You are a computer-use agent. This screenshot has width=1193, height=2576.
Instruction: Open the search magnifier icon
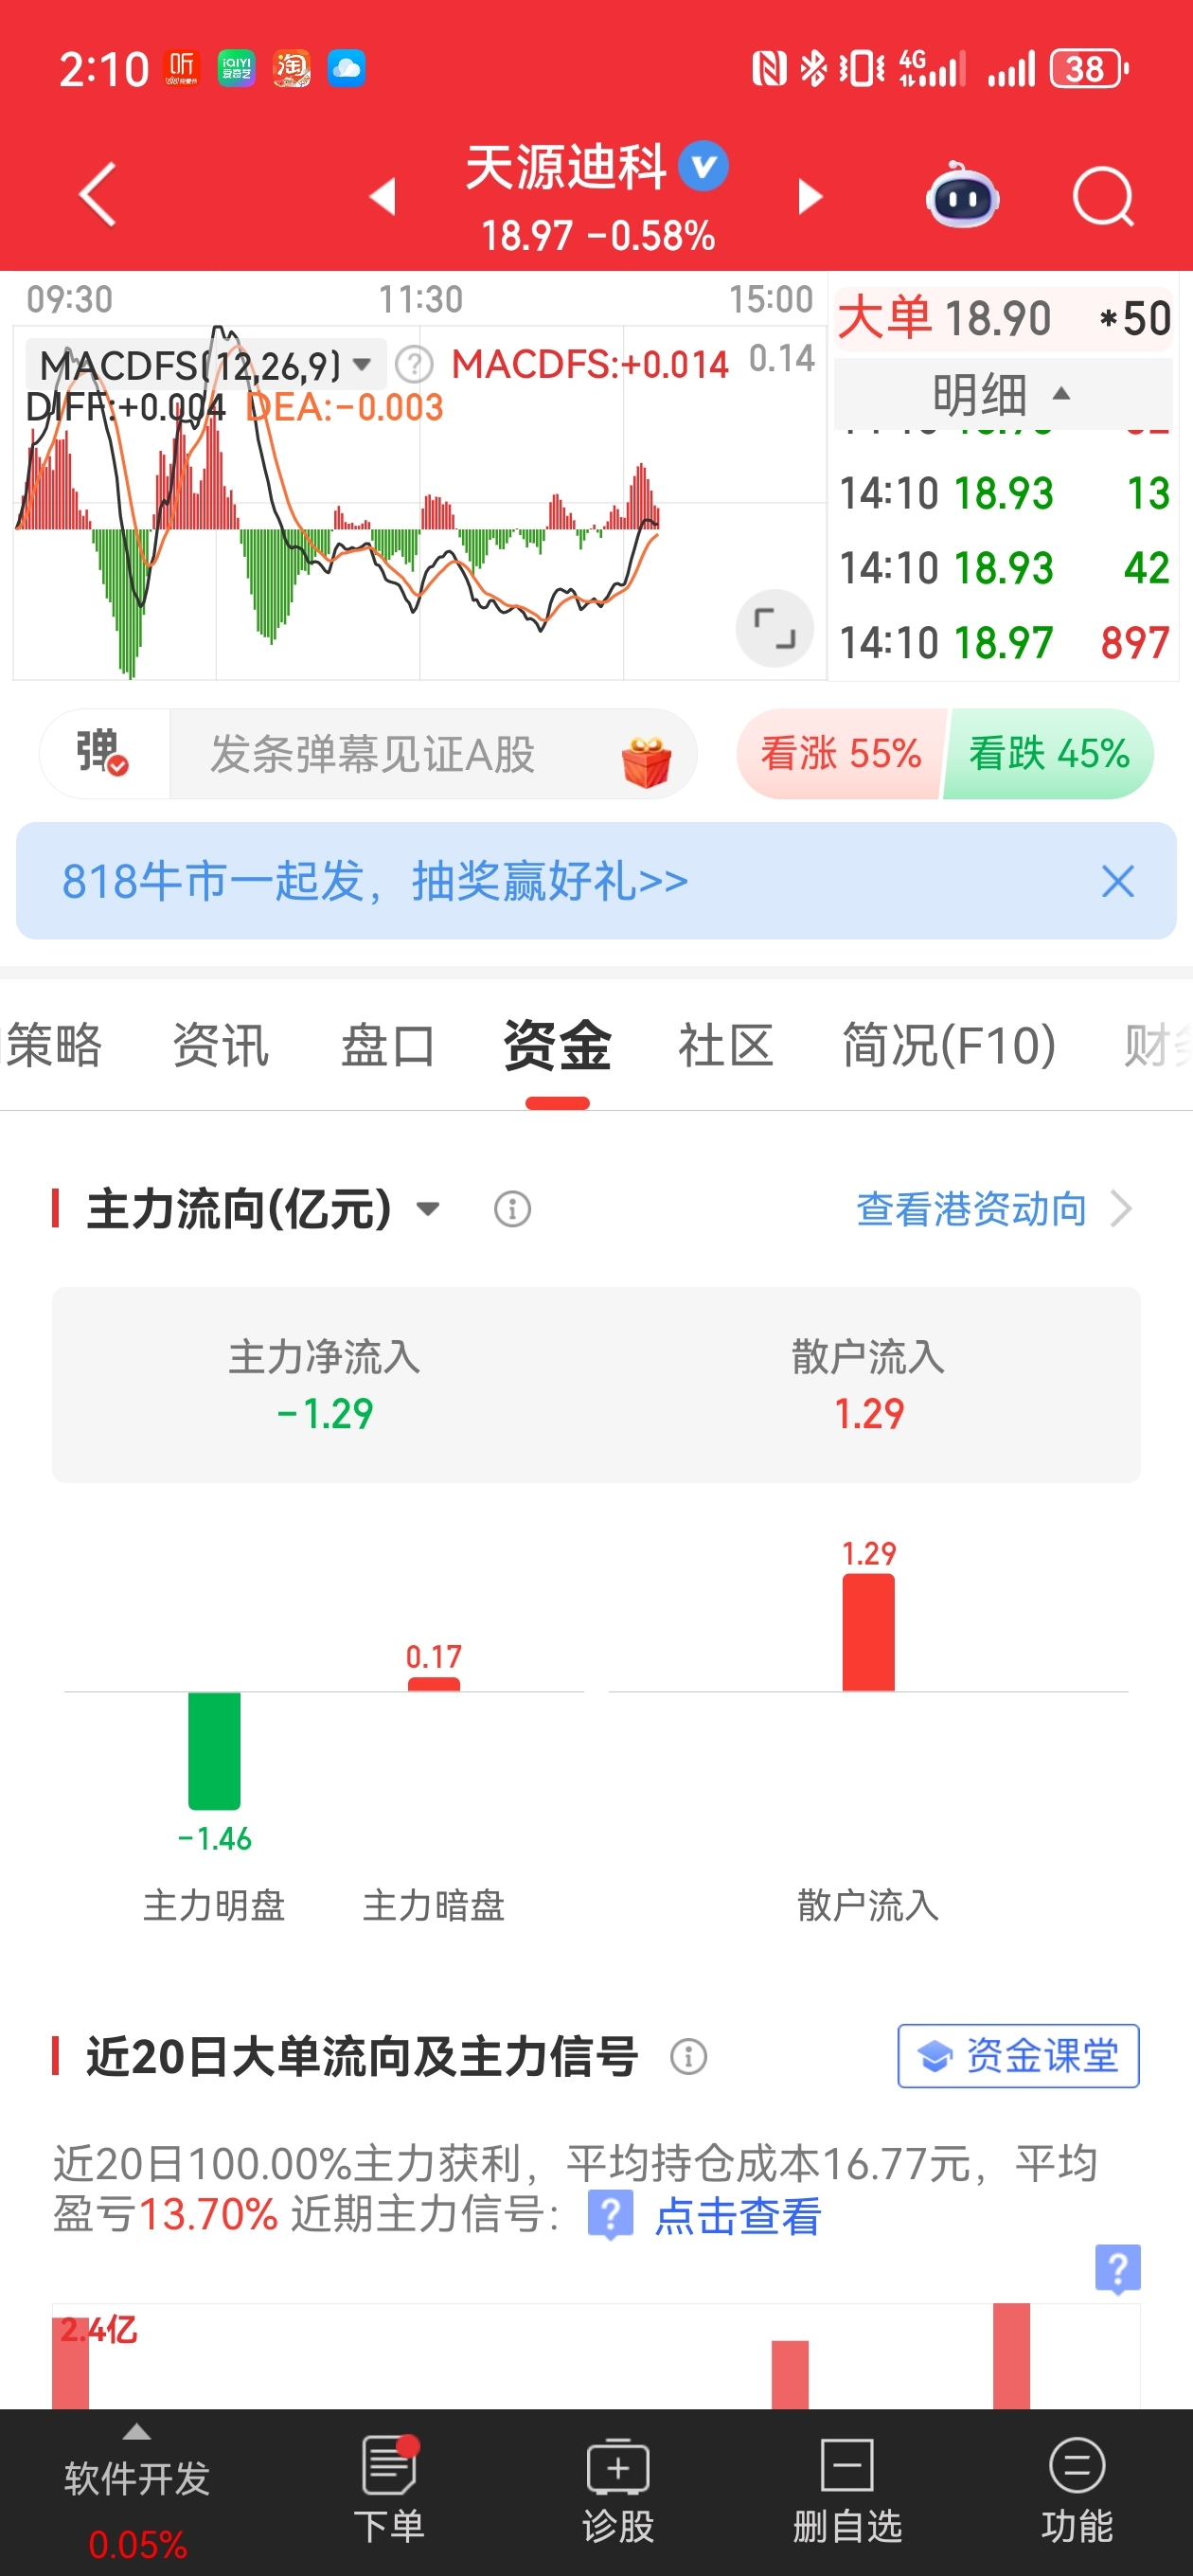coord(1102,197)
